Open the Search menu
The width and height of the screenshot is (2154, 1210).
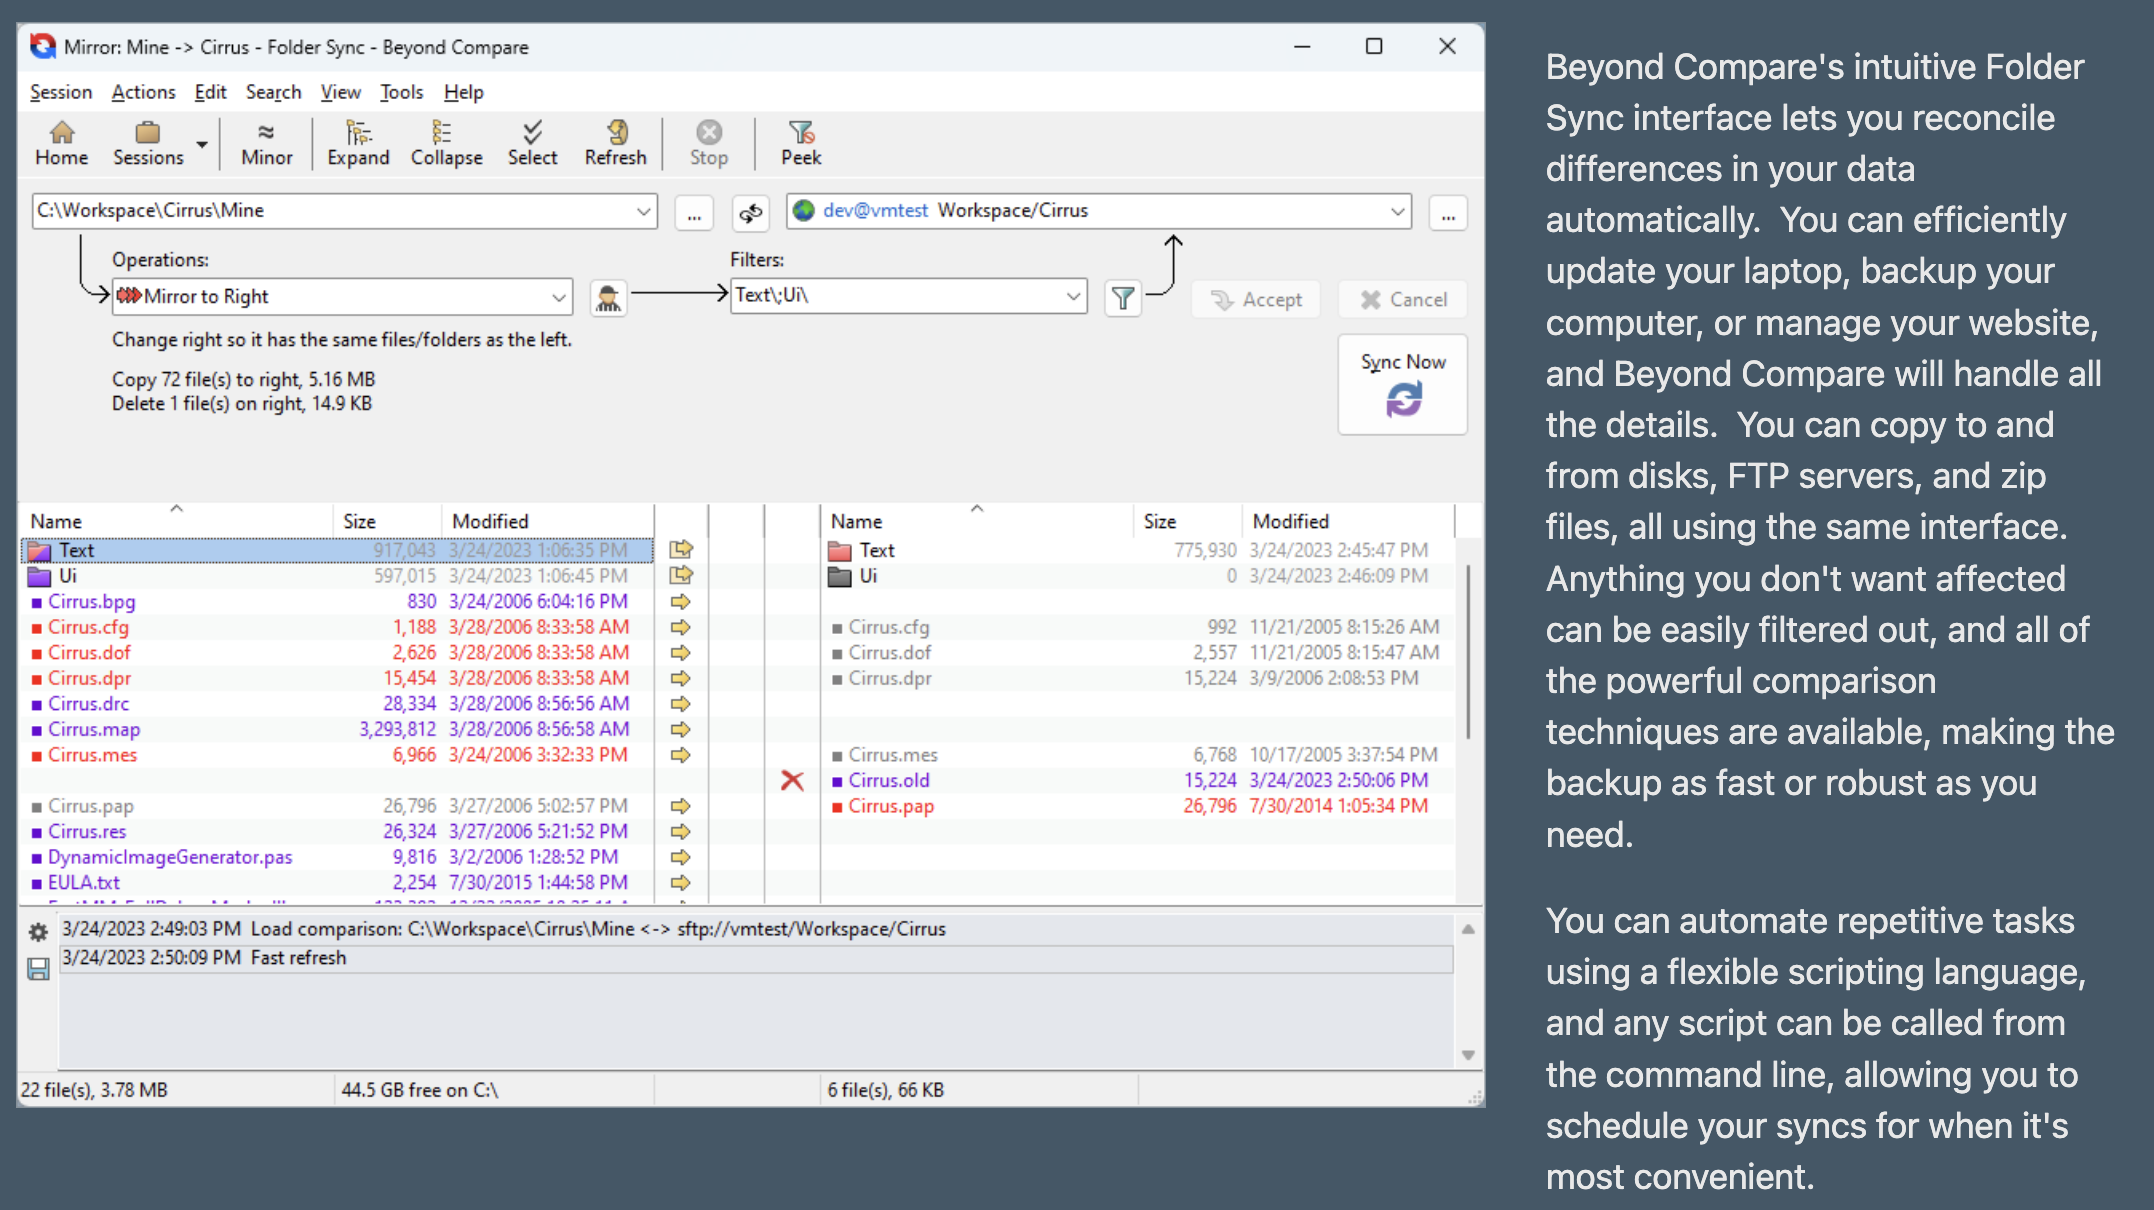(273, 92)
